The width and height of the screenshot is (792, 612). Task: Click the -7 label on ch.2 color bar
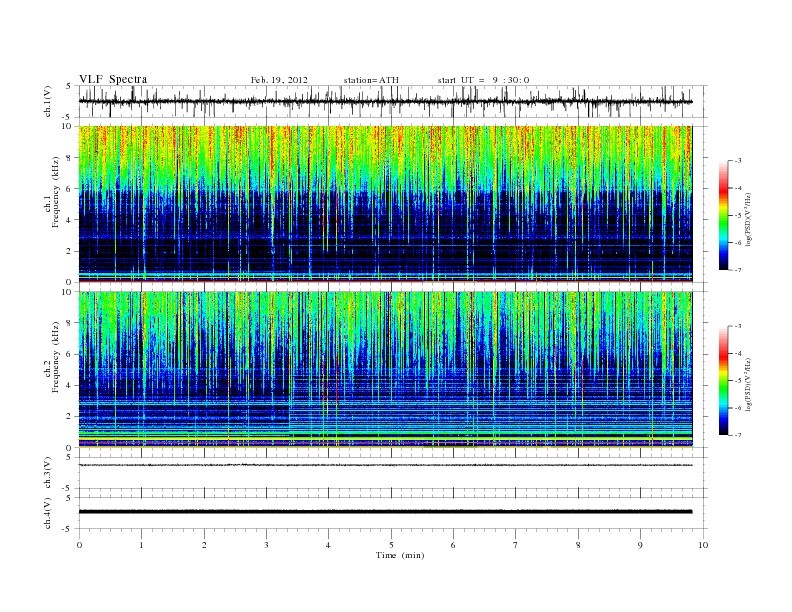738,435
